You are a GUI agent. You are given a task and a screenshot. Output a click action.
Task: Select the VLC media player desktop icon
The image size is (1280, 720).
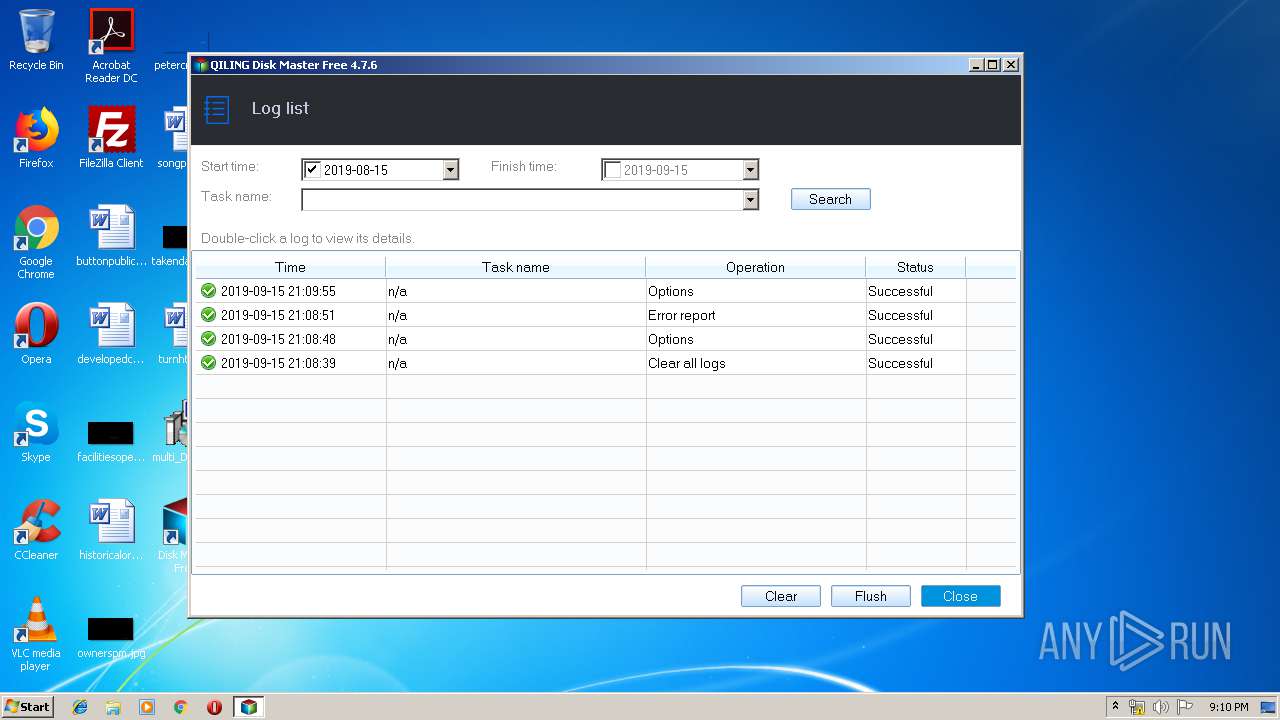pyautogui.click(x=36, y=634)
